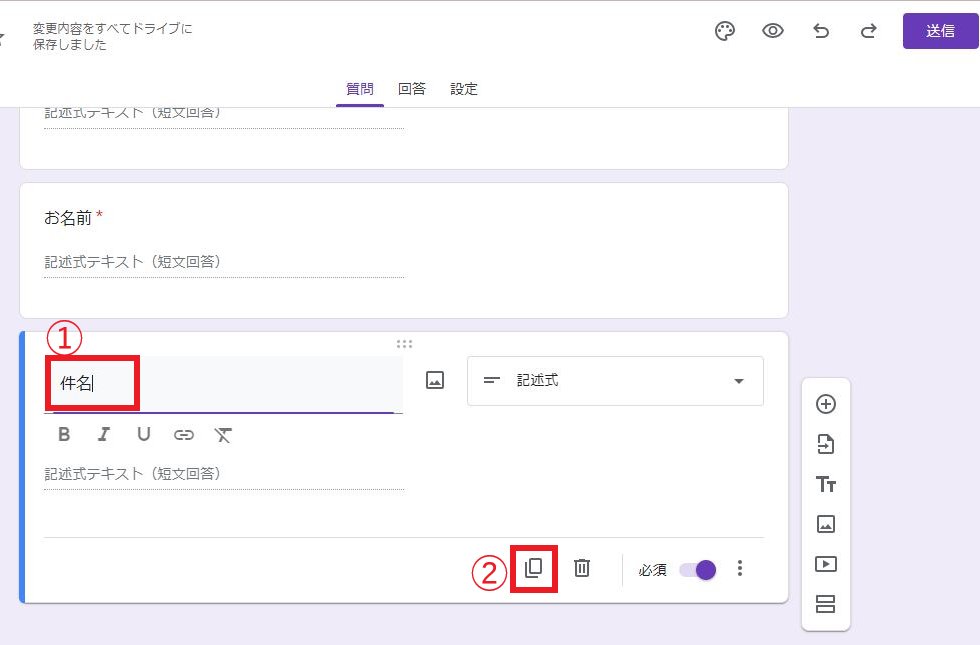Click the purple 送信 send button
This screenshot has width=980, height=645.
tap(940, 31)
